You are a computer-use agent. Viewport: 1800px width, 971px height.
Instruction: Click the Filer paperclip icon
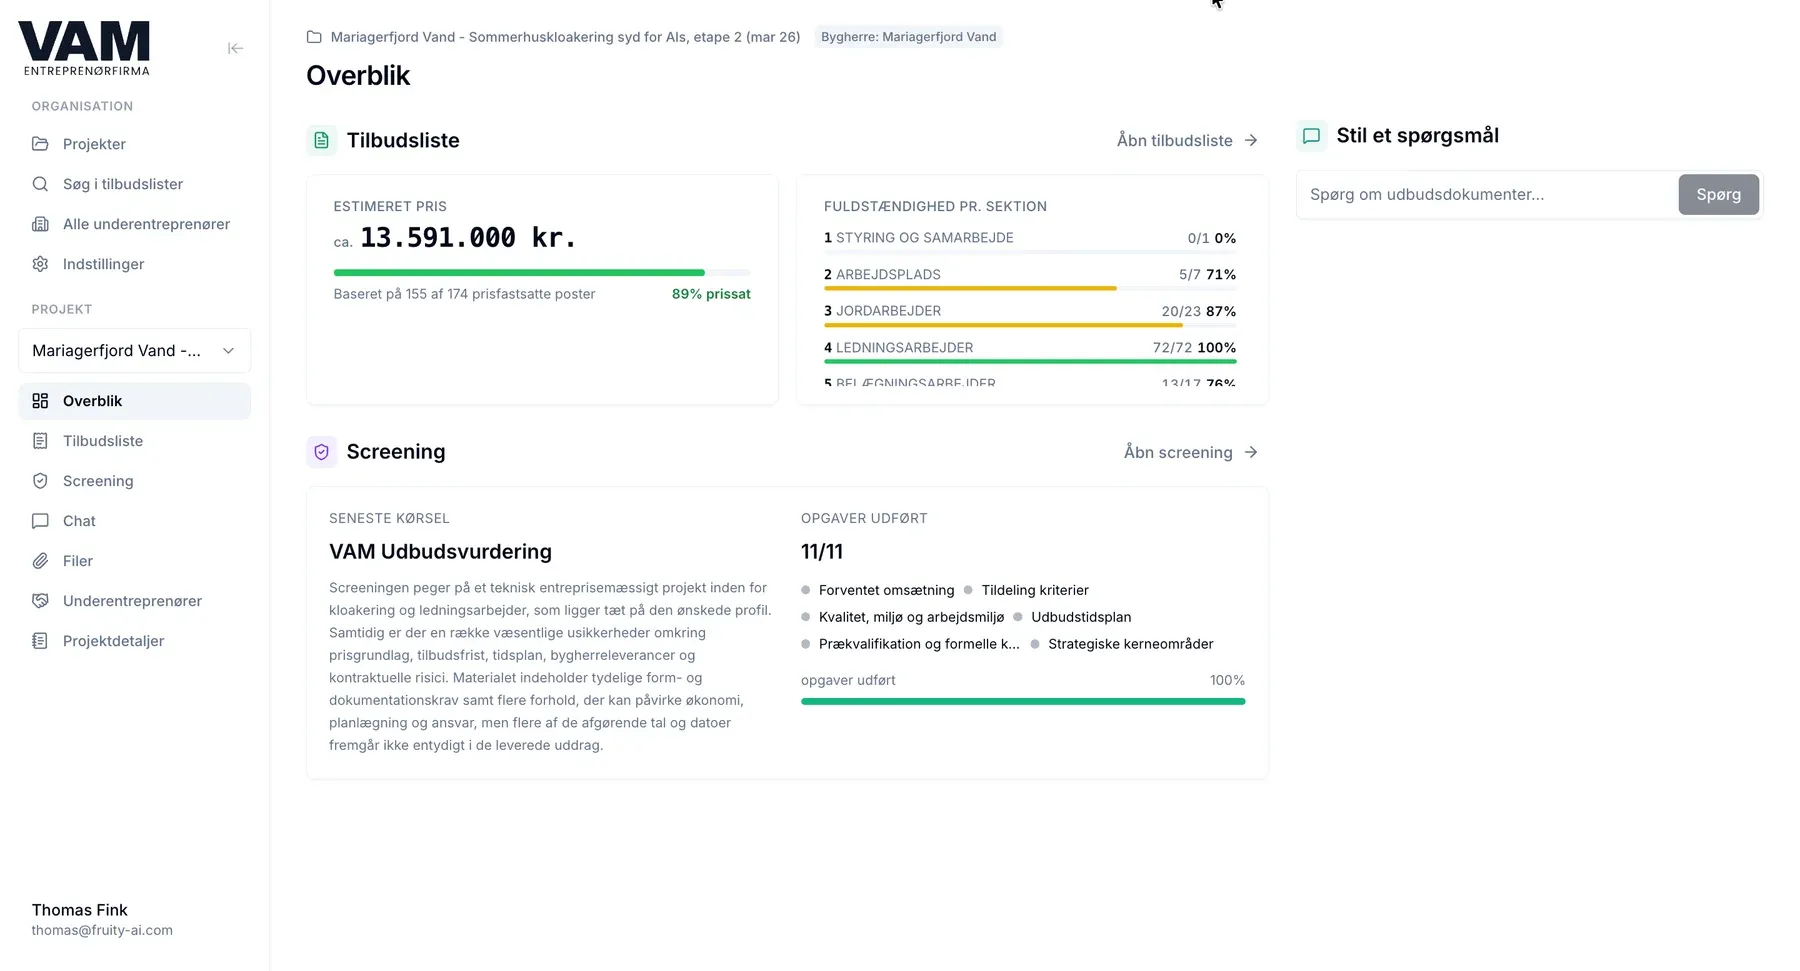click(x=40, y=561)
